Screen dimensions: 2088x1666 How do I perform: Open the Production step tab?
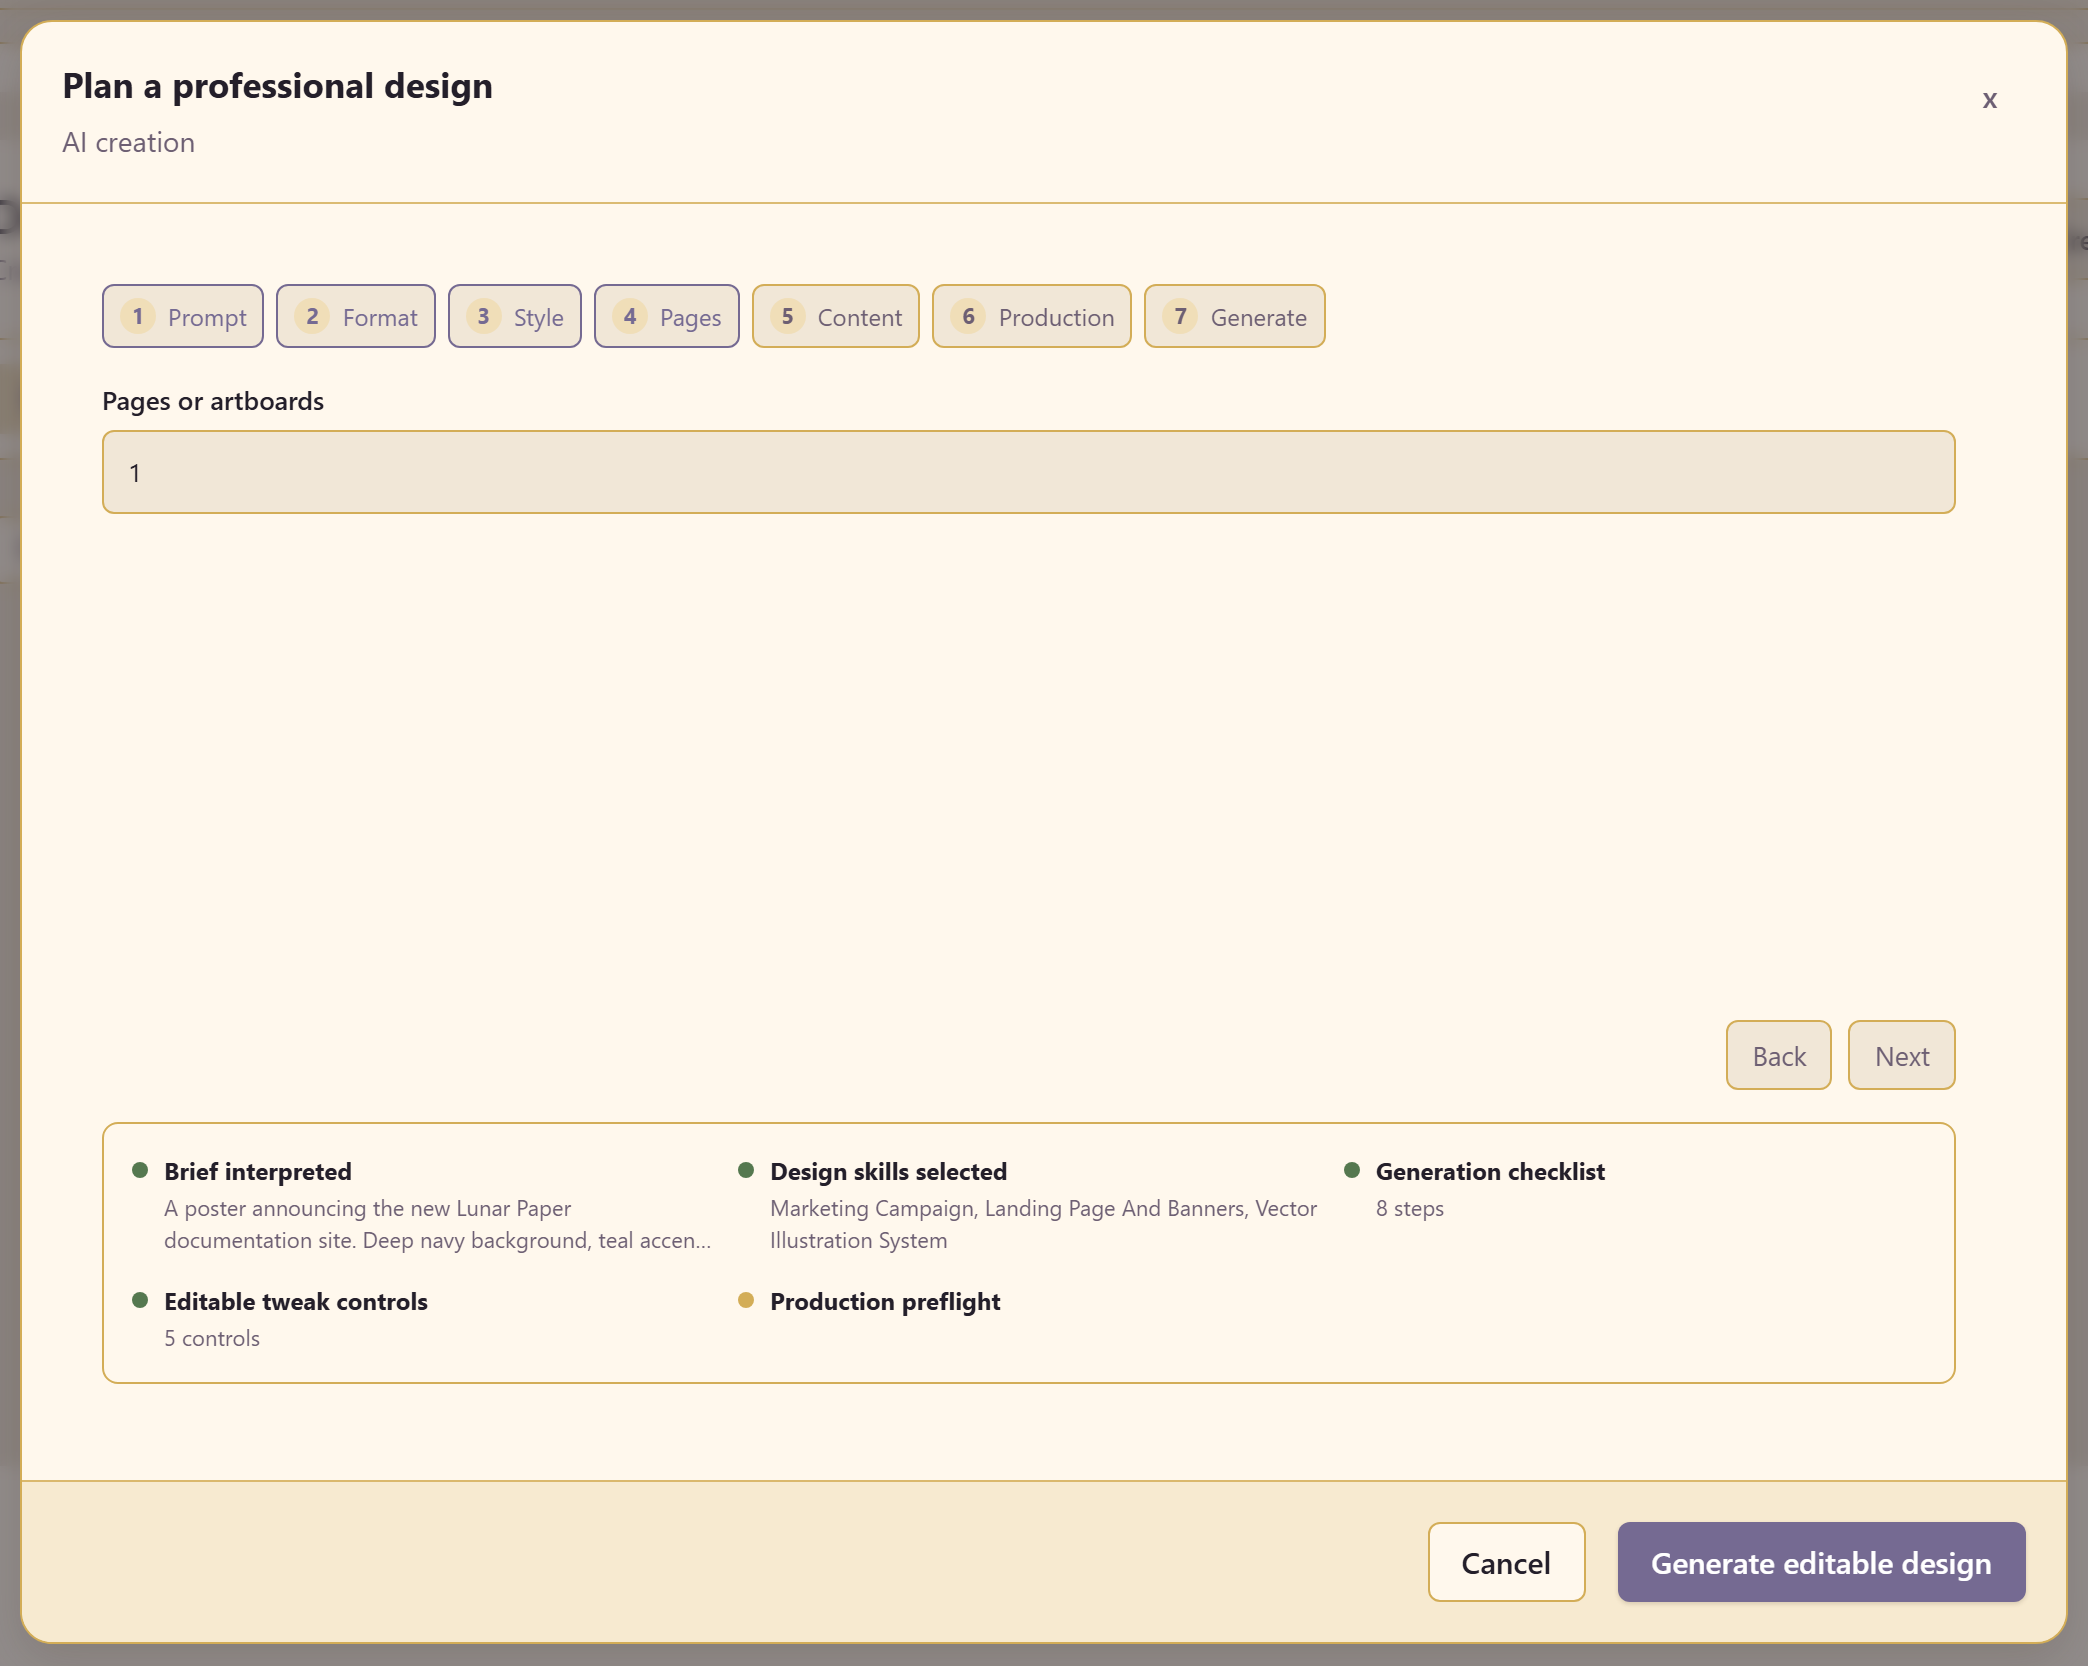pyautogui.click(x=1032, y=316)
